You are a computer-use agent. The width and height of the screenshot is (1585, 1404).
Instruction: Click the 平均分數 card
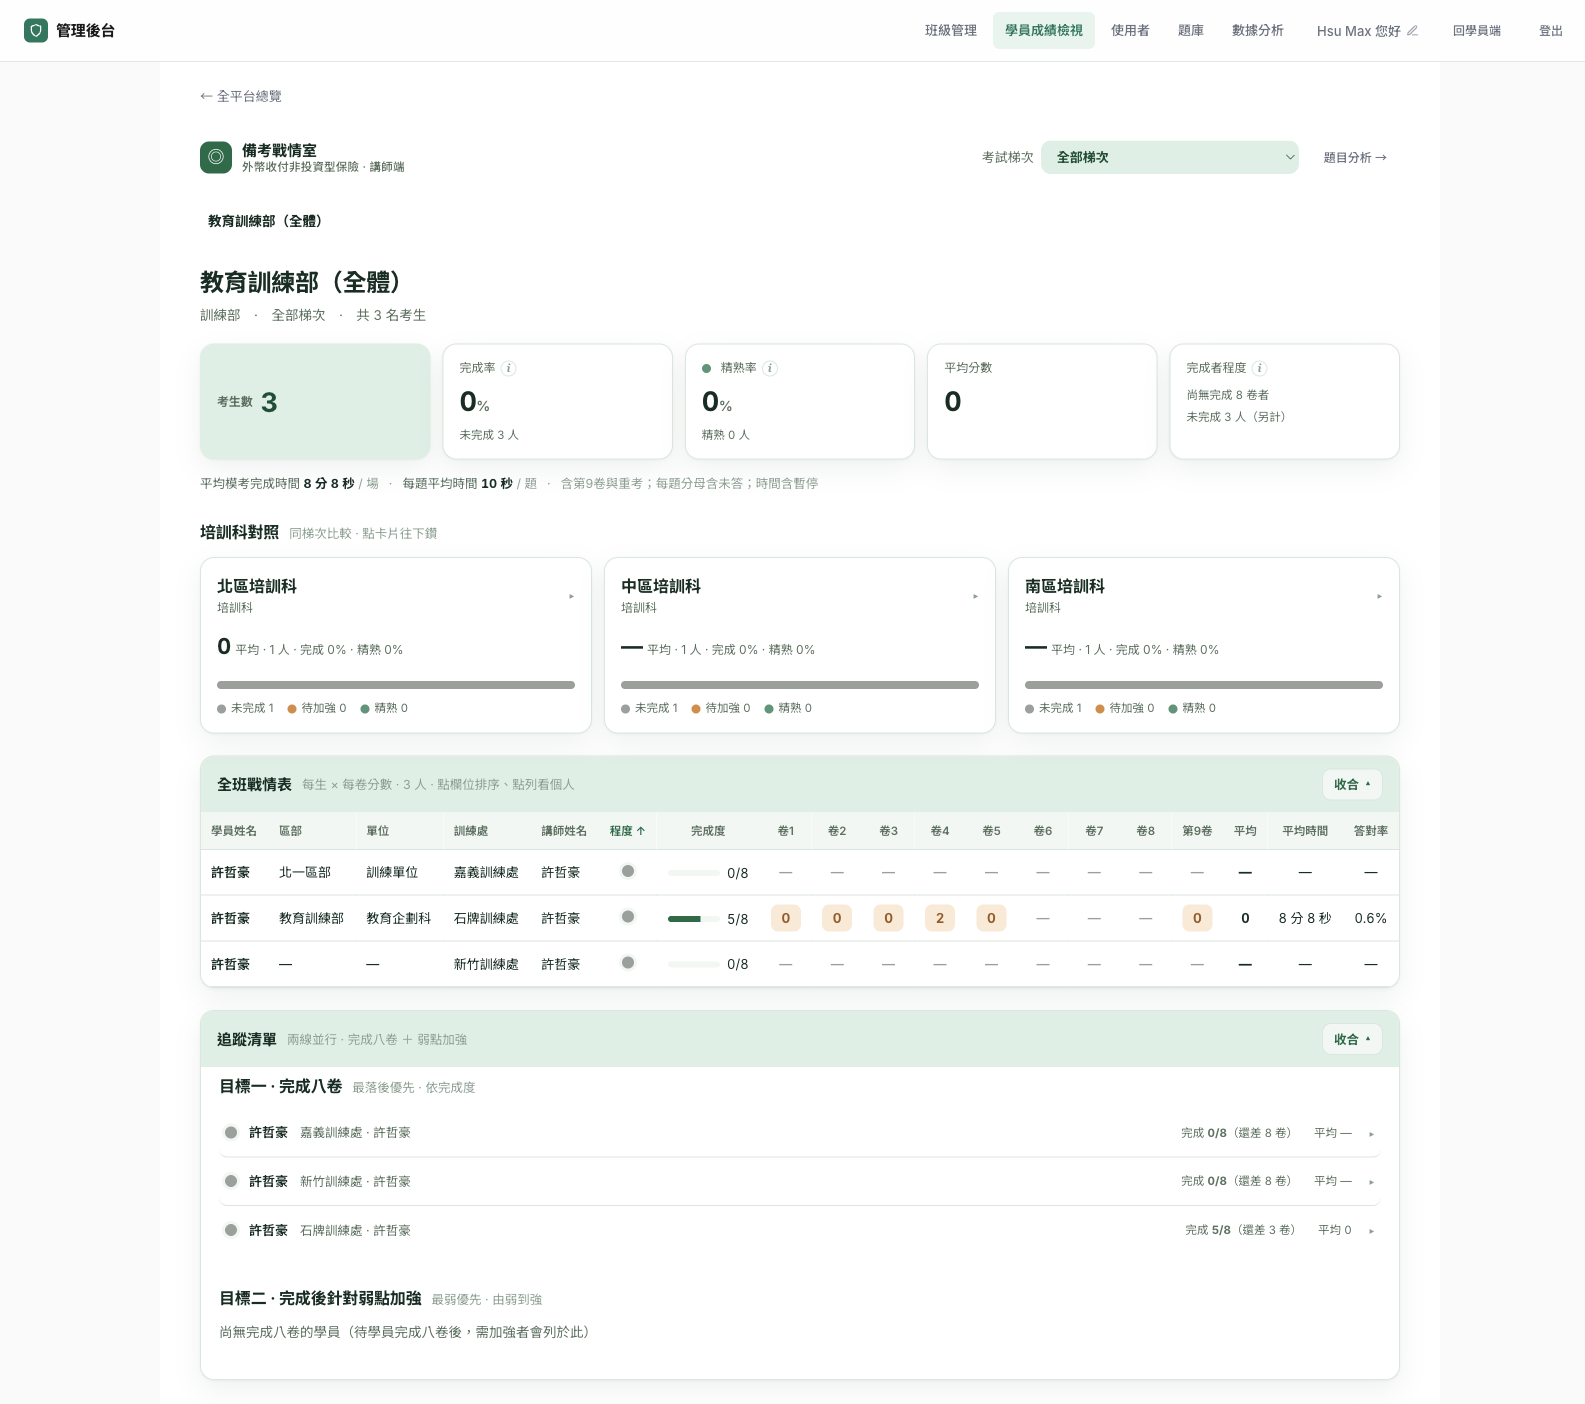click(1042, 401)
